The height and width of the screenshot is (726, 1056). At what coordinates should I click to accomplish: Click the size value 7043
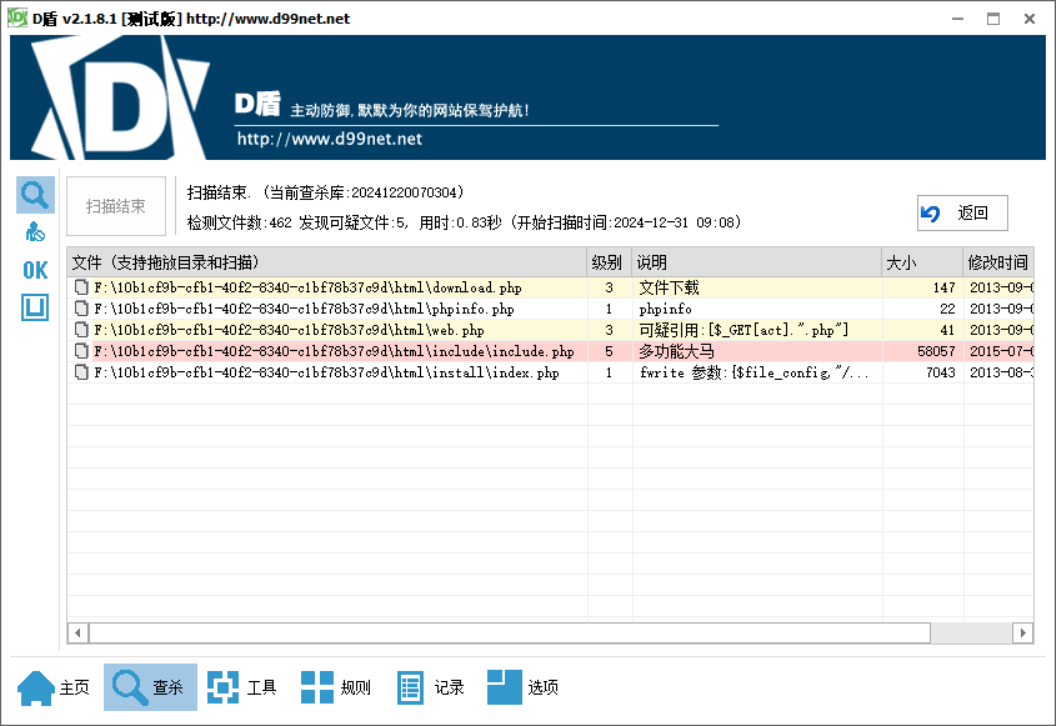tap(940, 372)
